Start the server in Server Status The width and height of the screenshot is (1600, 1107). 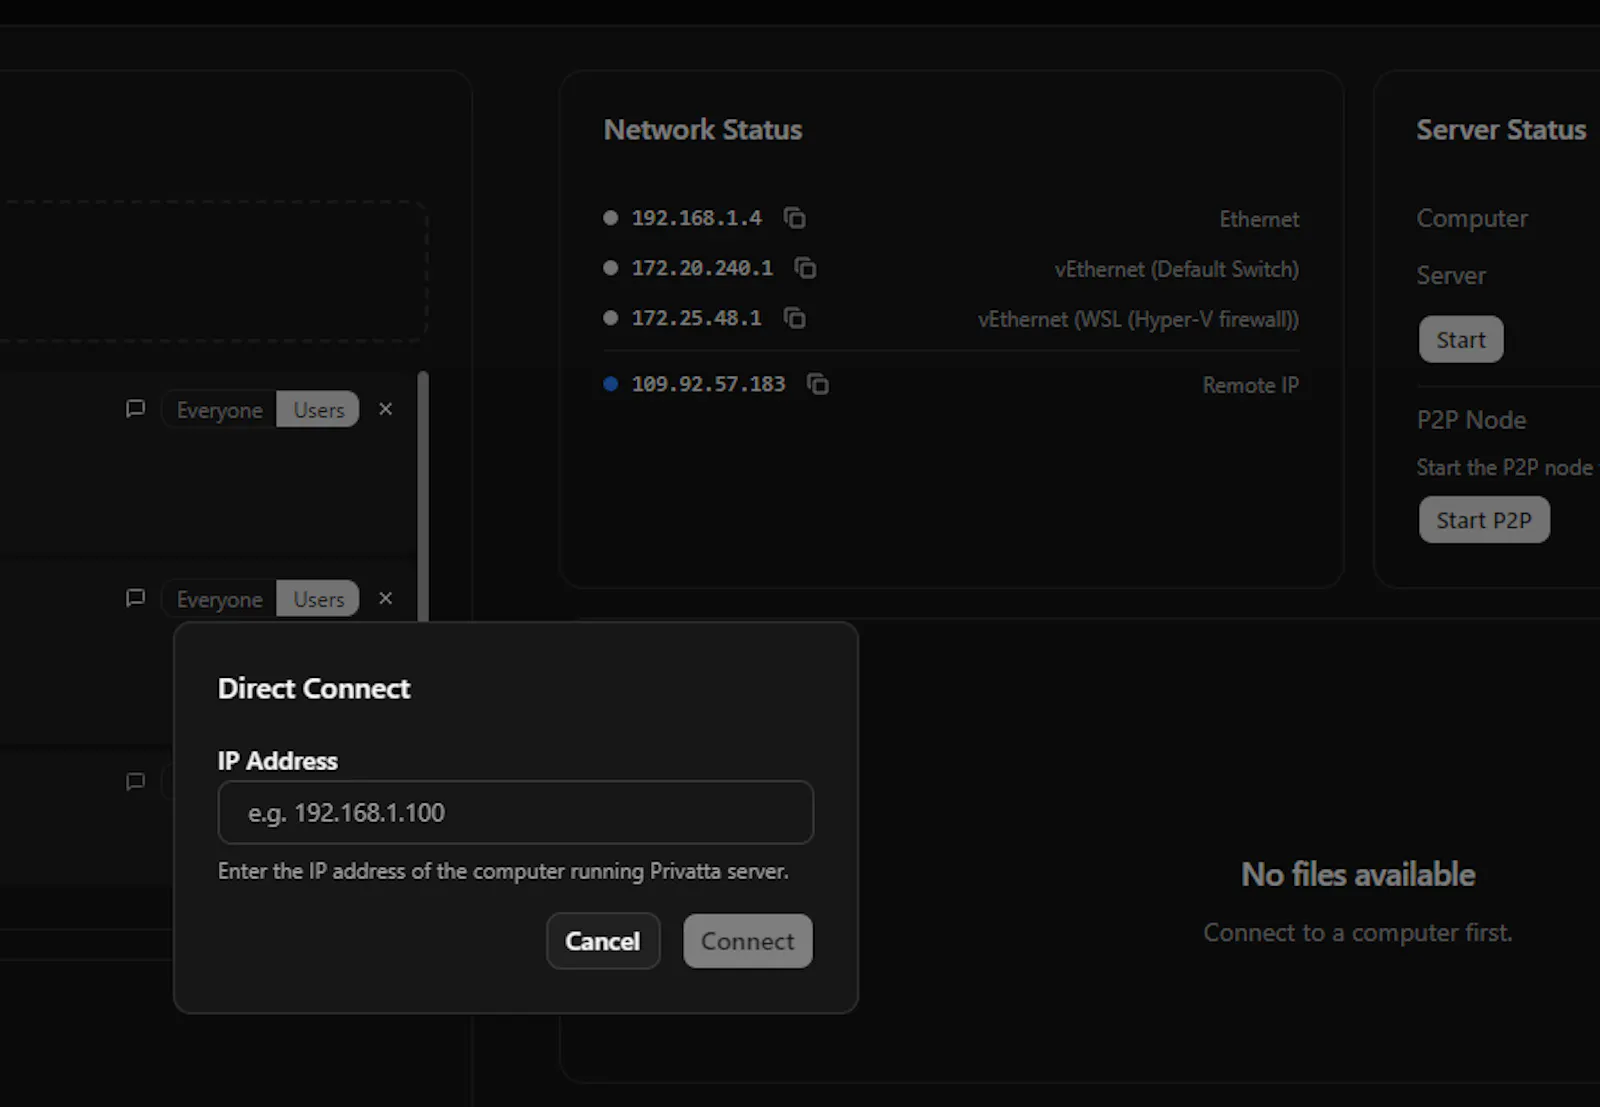pyautogui.click(x=1461, y=340)
